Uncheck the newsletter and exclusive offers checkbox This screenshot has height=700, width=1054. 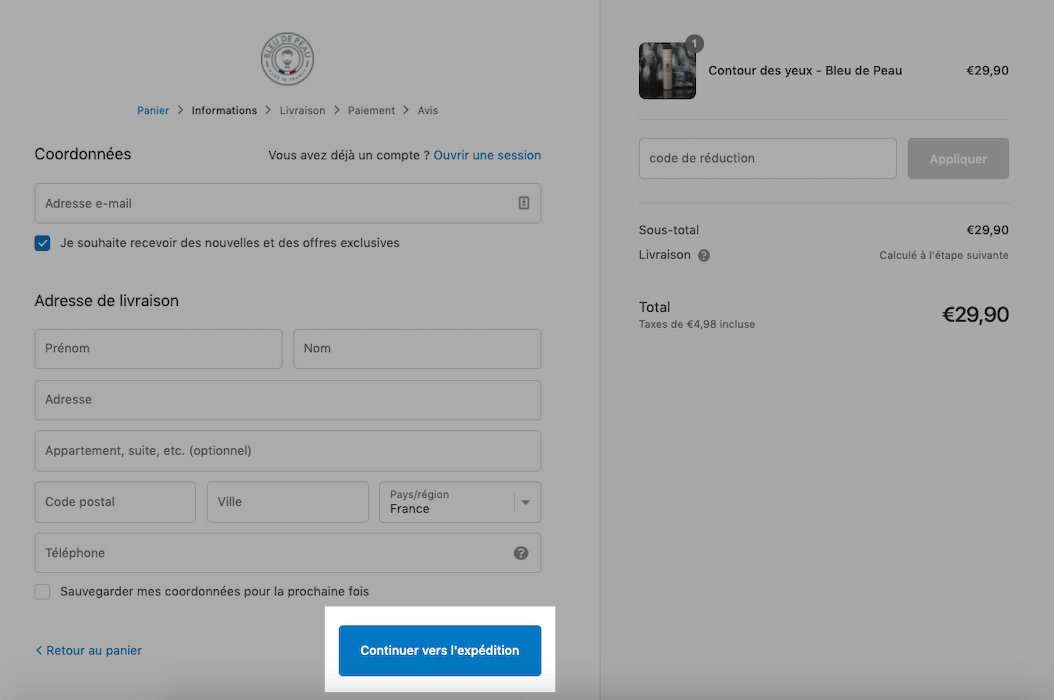pyautogui.click(x=42, y=243)
